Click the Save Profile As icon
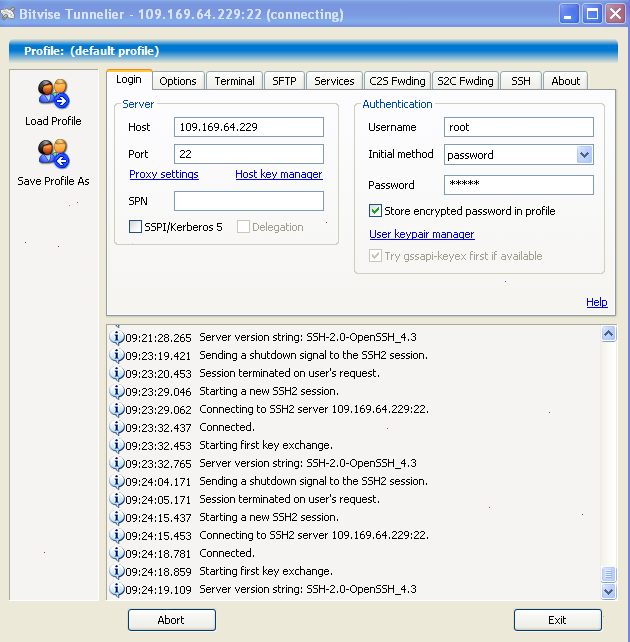The height and width of the screenshot is (642, 630). click(54, 154)
